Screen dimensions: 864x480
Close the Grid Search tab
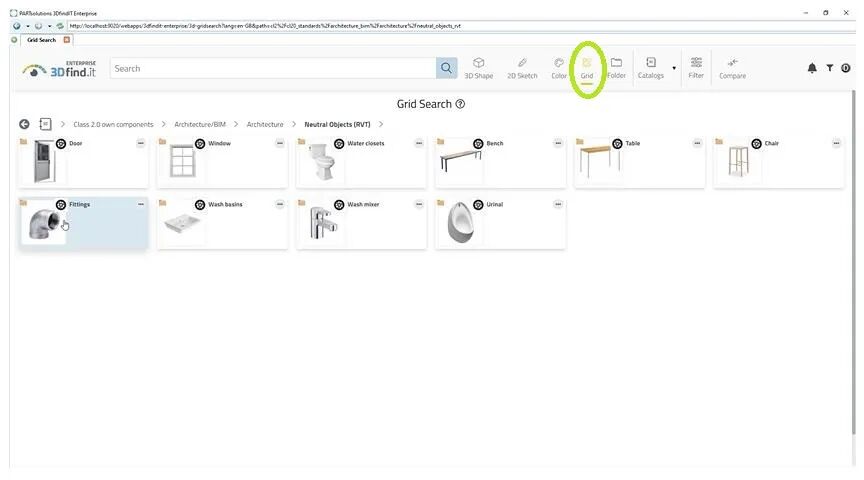coord(67,40)
